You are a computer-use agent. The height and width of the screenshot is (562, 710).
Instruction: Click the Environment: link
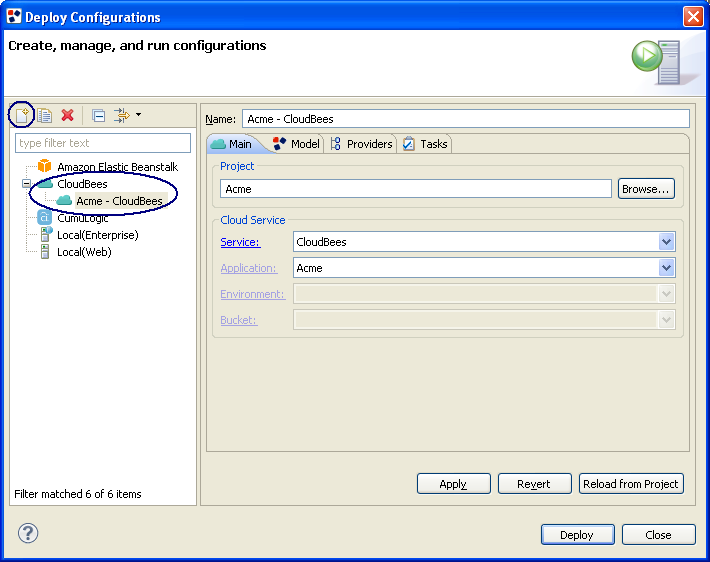(252, 294)
